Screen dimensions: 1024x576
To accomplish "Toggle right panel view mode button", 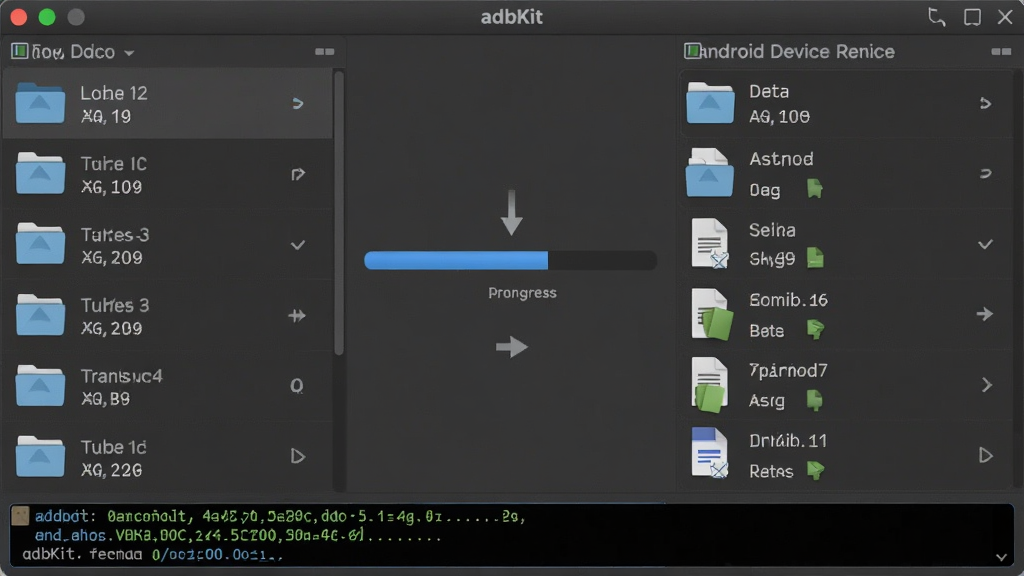I will coord(1001,52).
